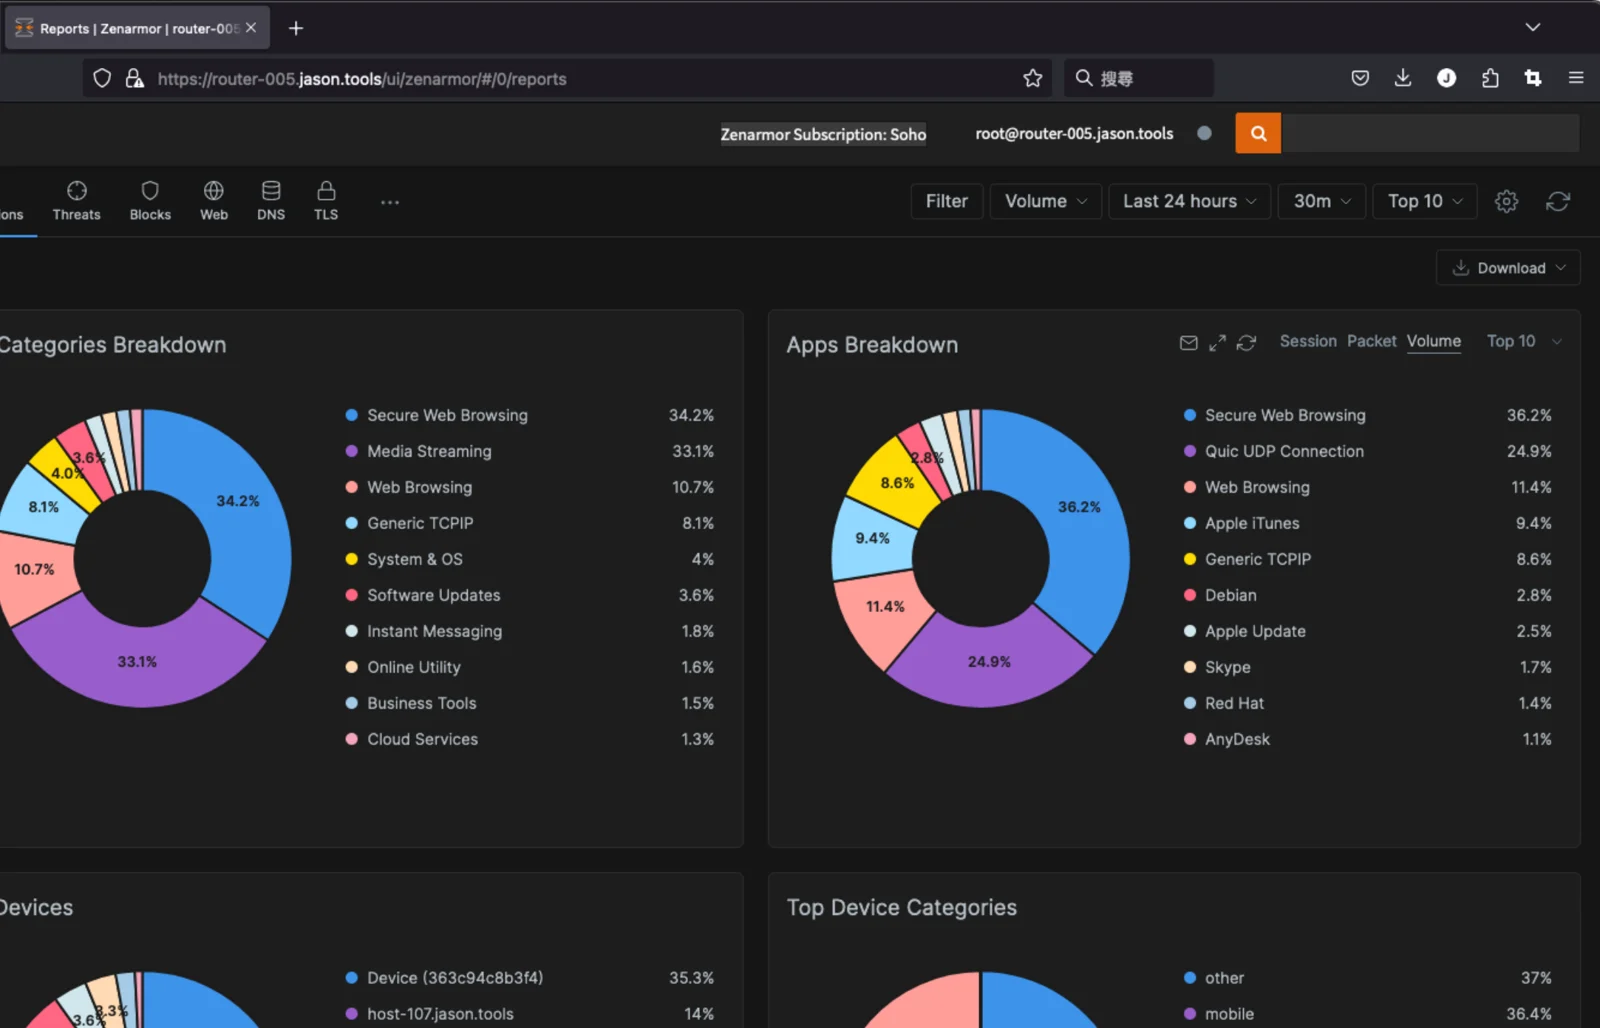Select Volume view in Apps Breakdown

tap(1434, 341)
